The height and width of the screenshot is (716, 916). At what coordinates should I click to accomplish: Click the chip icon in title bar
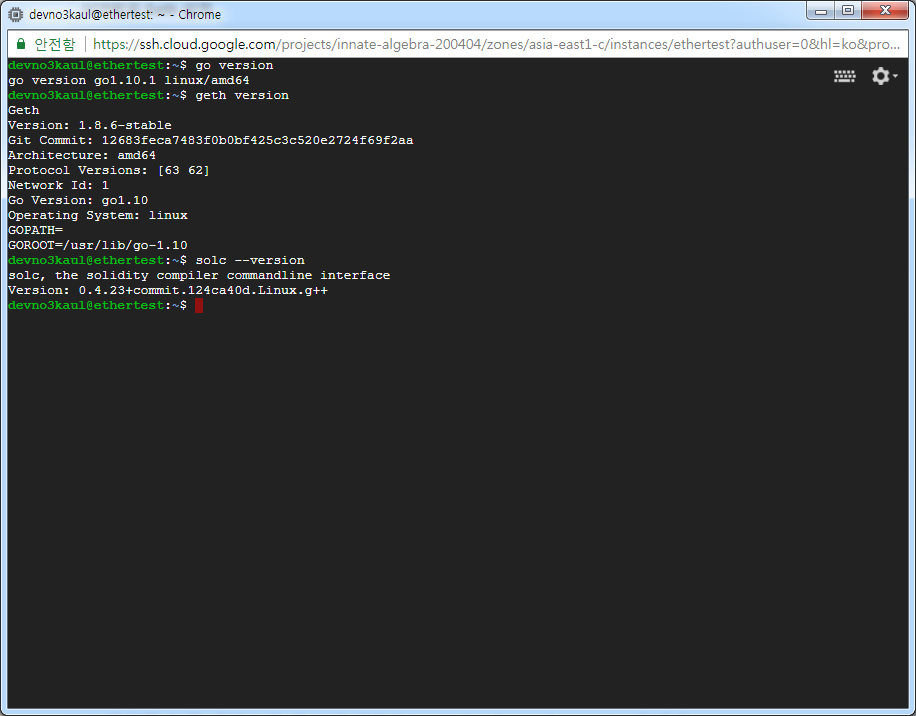[x=16, y=15]
